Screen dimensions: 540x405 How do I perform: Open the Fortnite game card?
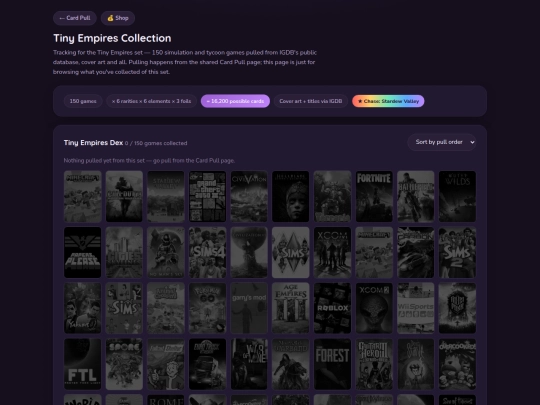click(374, 196)
